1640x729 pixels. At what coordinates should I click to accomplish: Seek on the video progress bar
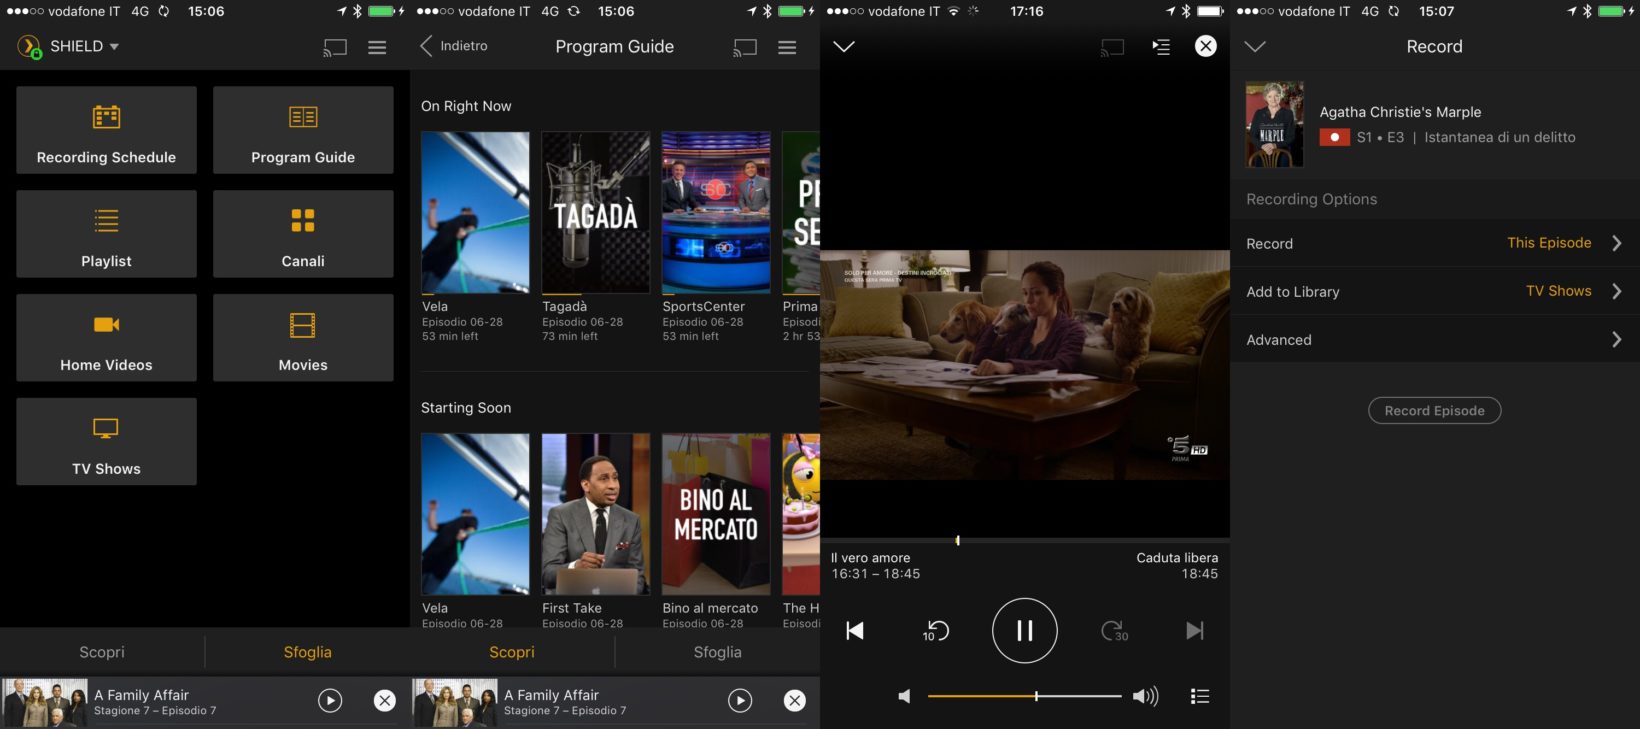[1025, 540]
